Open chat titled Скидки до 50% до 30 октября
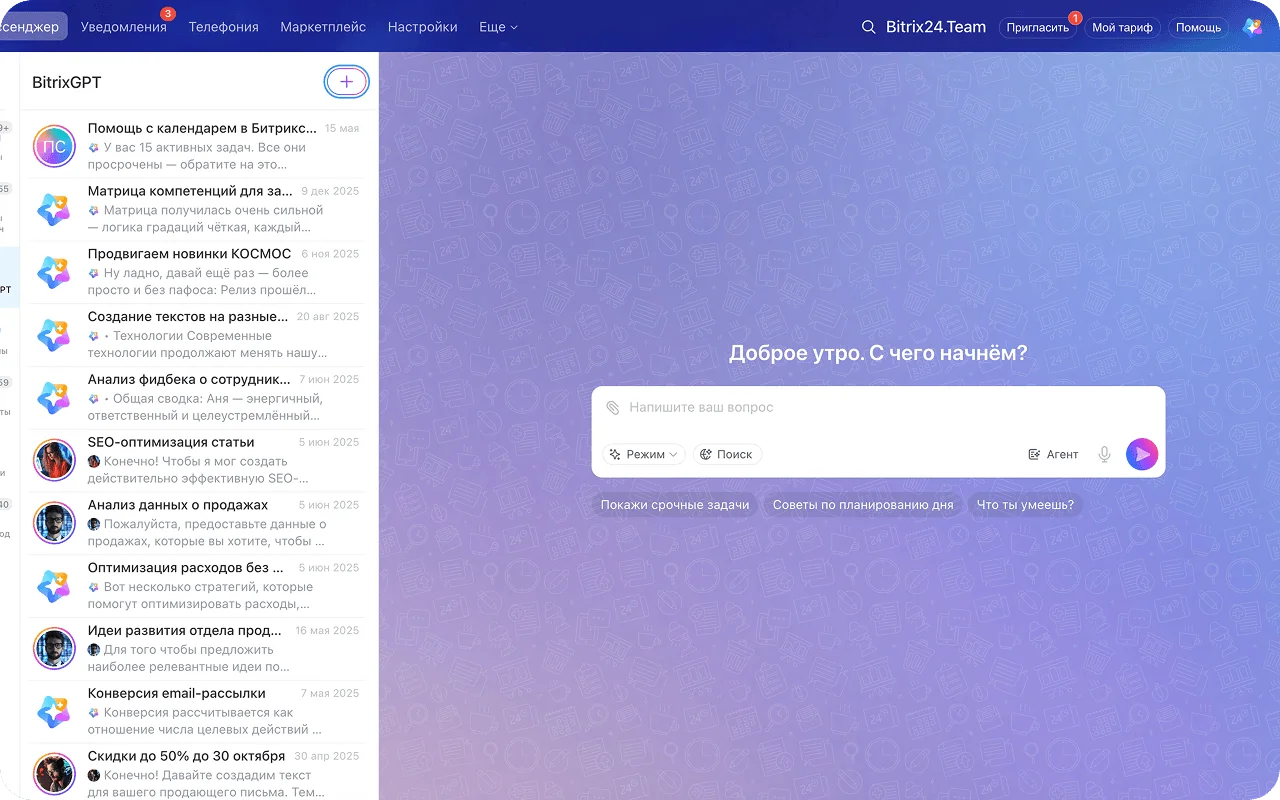 tap(196, 772)
